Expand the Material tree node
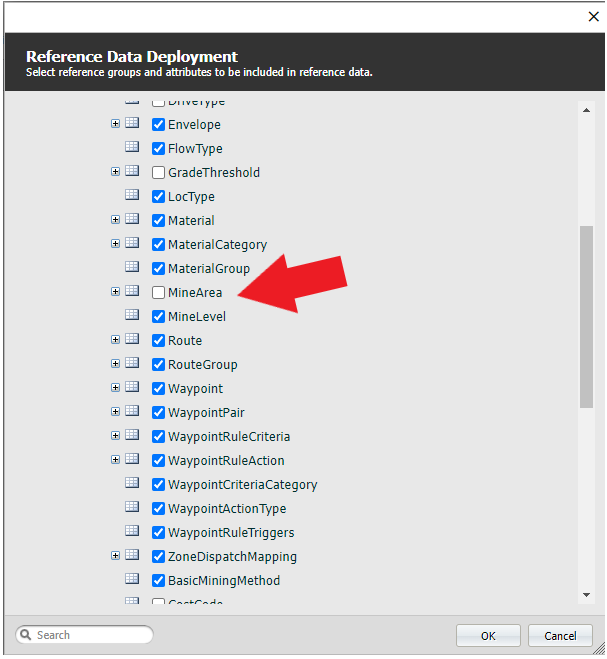This screenshot has height=659, width=607. pos(115,220)
